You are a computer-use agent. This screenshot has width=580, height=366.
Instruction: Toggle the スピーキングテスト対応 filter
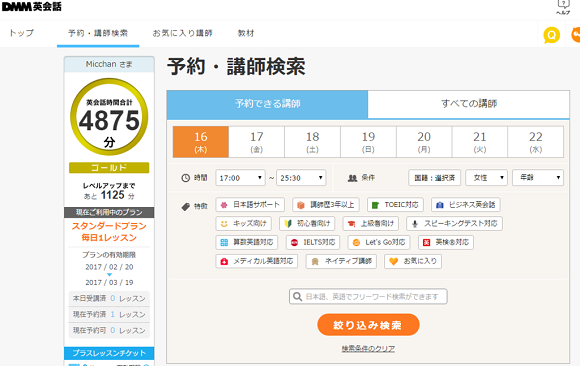454,224
